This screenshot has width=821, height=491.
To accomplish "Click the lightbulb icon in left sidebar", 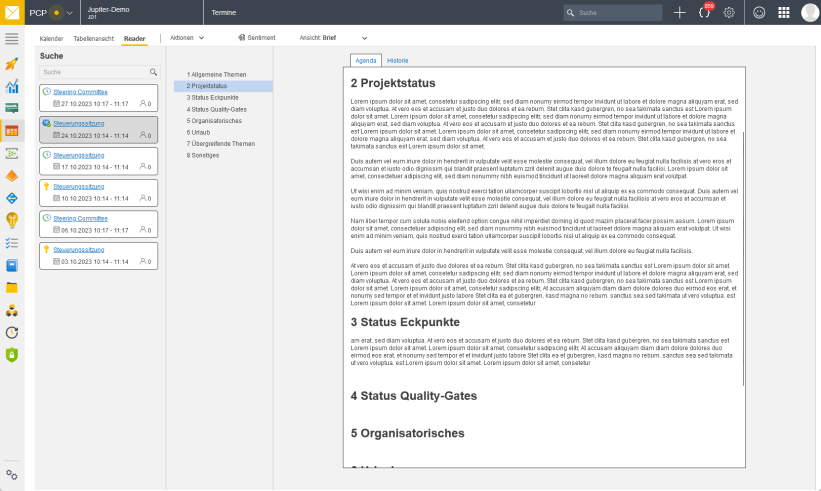I will [12, 219].
